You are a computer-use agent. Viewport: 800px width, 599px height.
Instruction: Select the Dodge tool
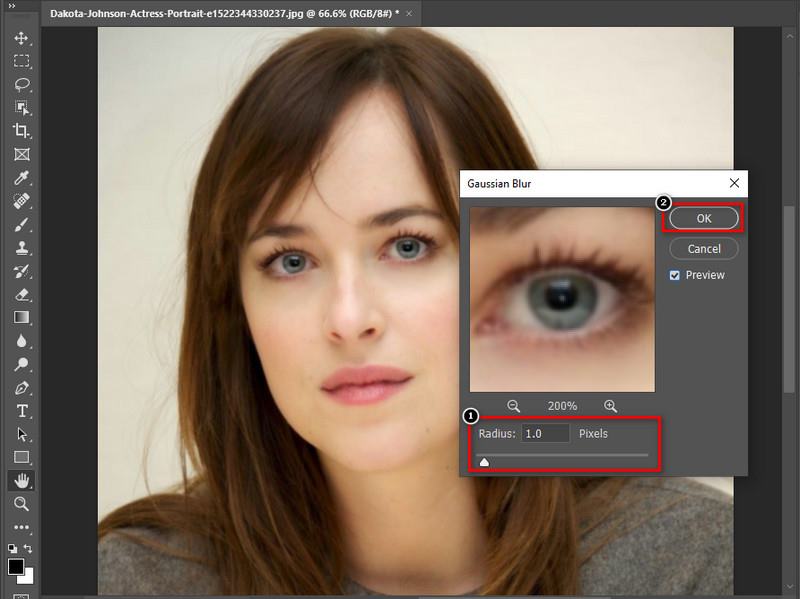pyautogui.click(x=21, y=364)
